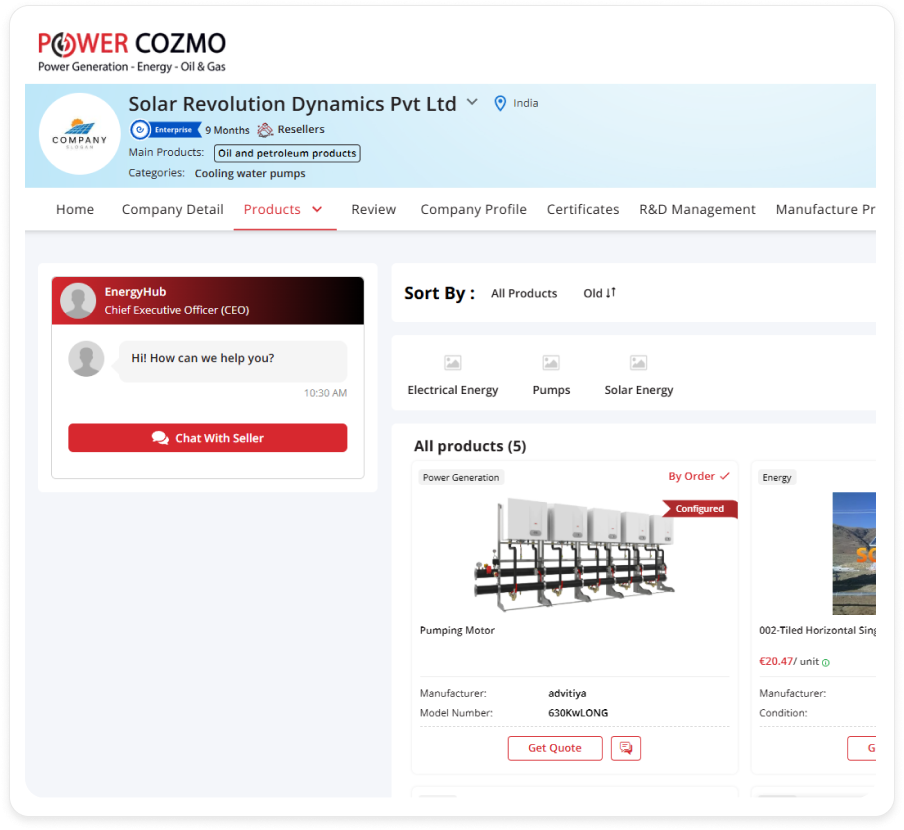
Task: Select the Pumps category icon
Action: point(551,363)
